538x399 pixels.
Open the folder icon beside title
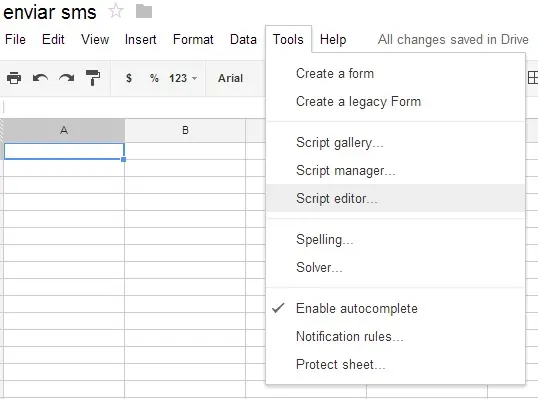[x=144, y=11]
